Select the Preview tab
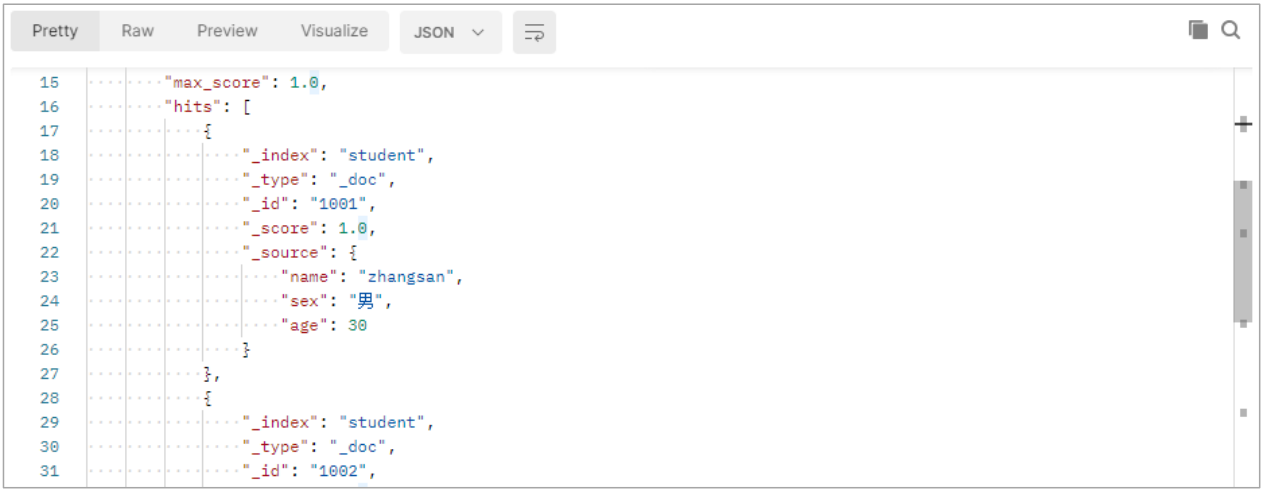Image resolution: width=1267 pixels, height=493 pixels. coord(227,31)
